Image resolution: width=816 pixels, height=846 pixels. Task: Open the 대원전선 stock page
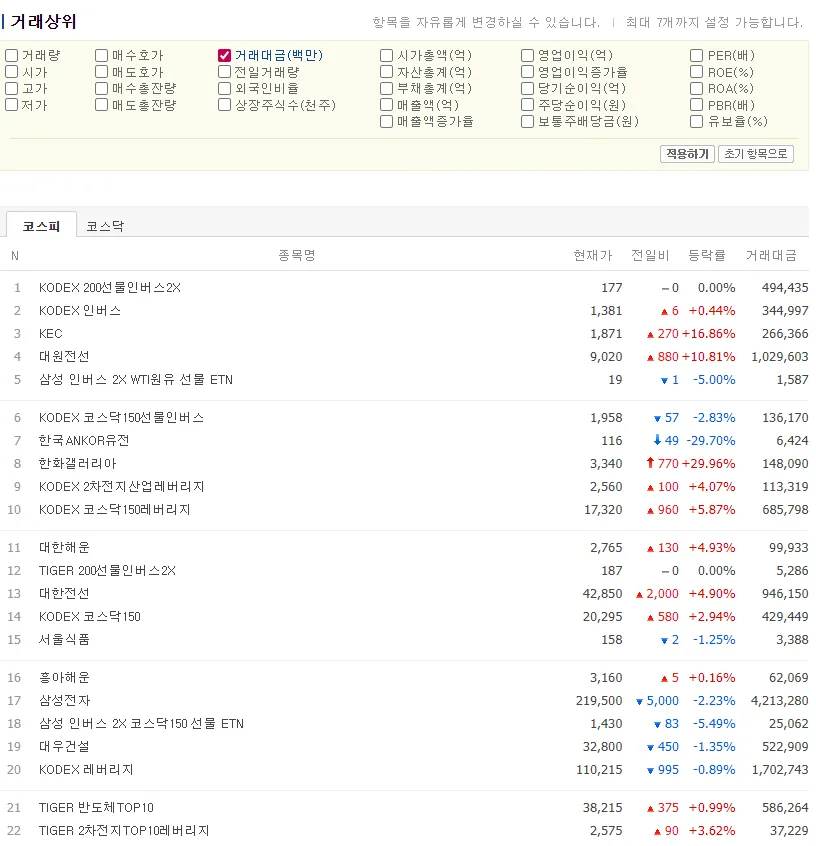(64, 357)
